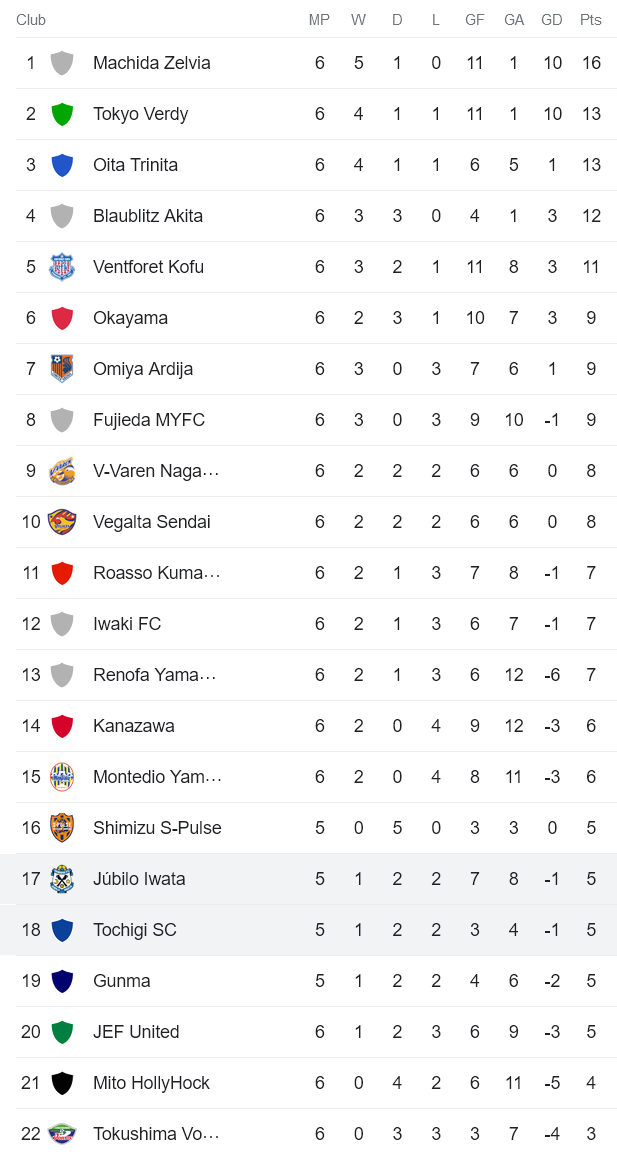Expand the truncated Roasso Kumamoto name
The width and height of the screenshot is (617, 1160).
click(155, 572)
